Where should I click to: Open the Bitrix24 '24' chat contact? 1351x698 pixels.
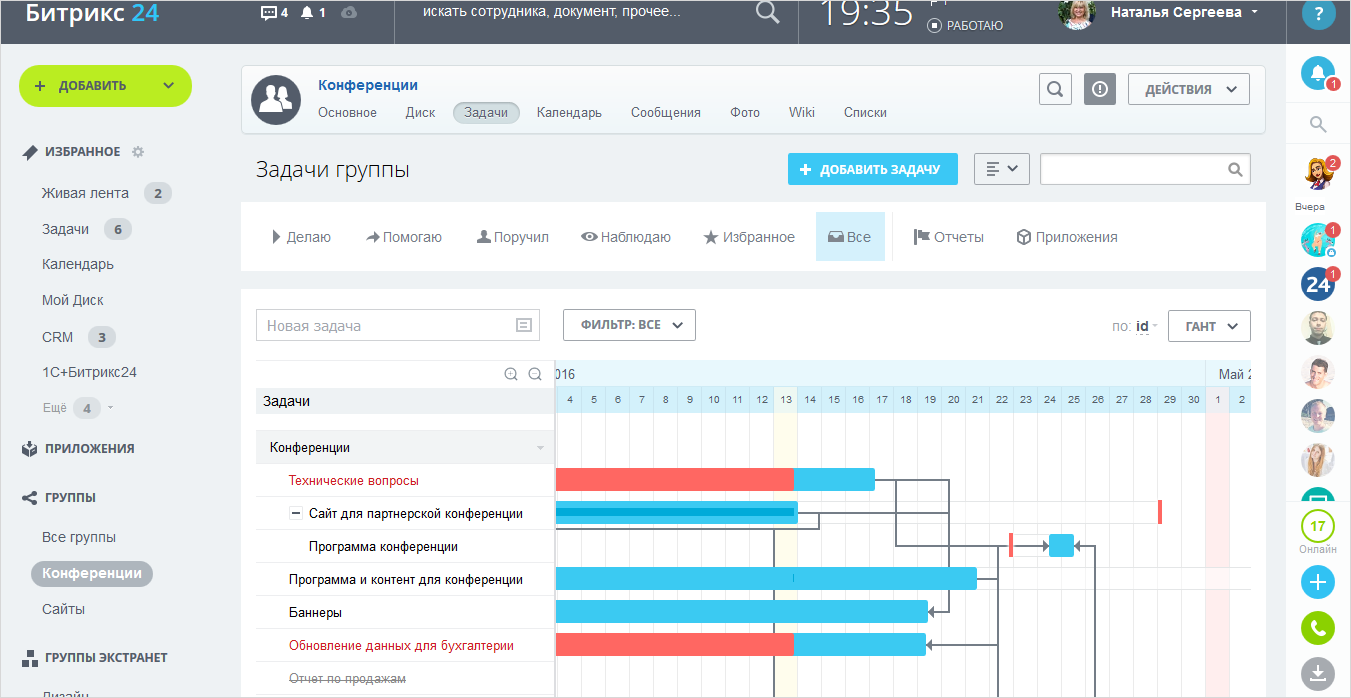pyautogui.click(x=1318, y=284)
